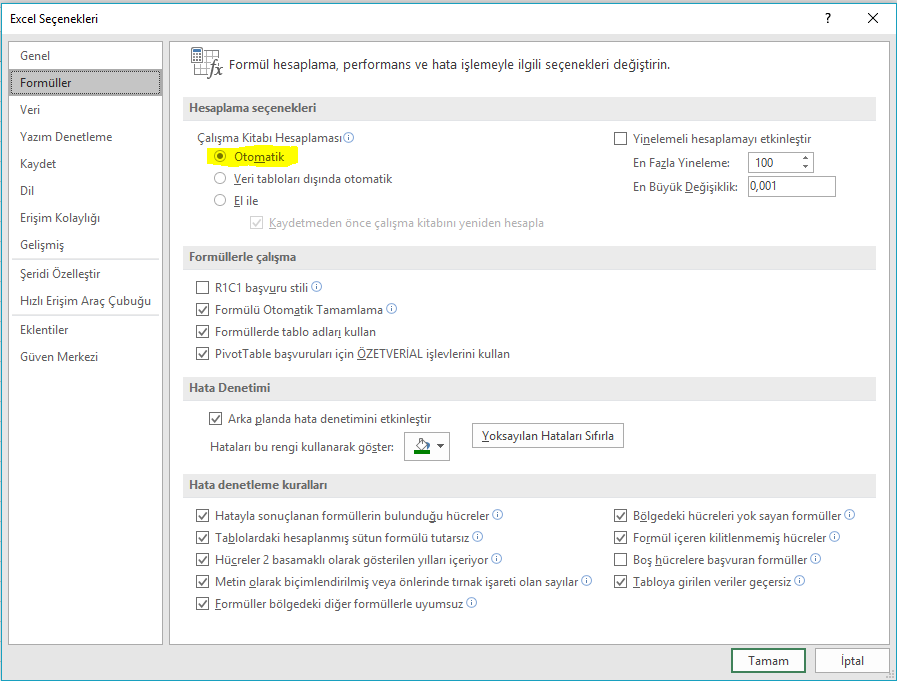Enable Boş hücrelere başvuran formüller checkbox
Screen dimensions: 897x681
620,559
